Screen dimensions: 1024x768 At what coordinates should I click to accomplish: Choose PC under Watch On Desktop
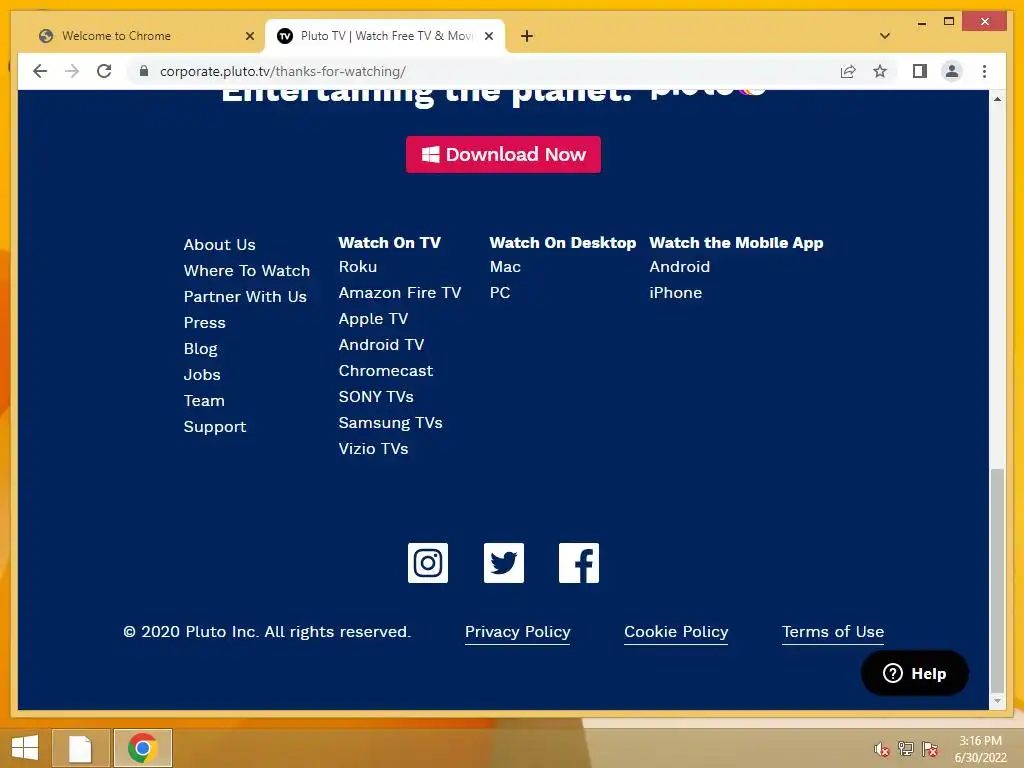coord(500,293)
